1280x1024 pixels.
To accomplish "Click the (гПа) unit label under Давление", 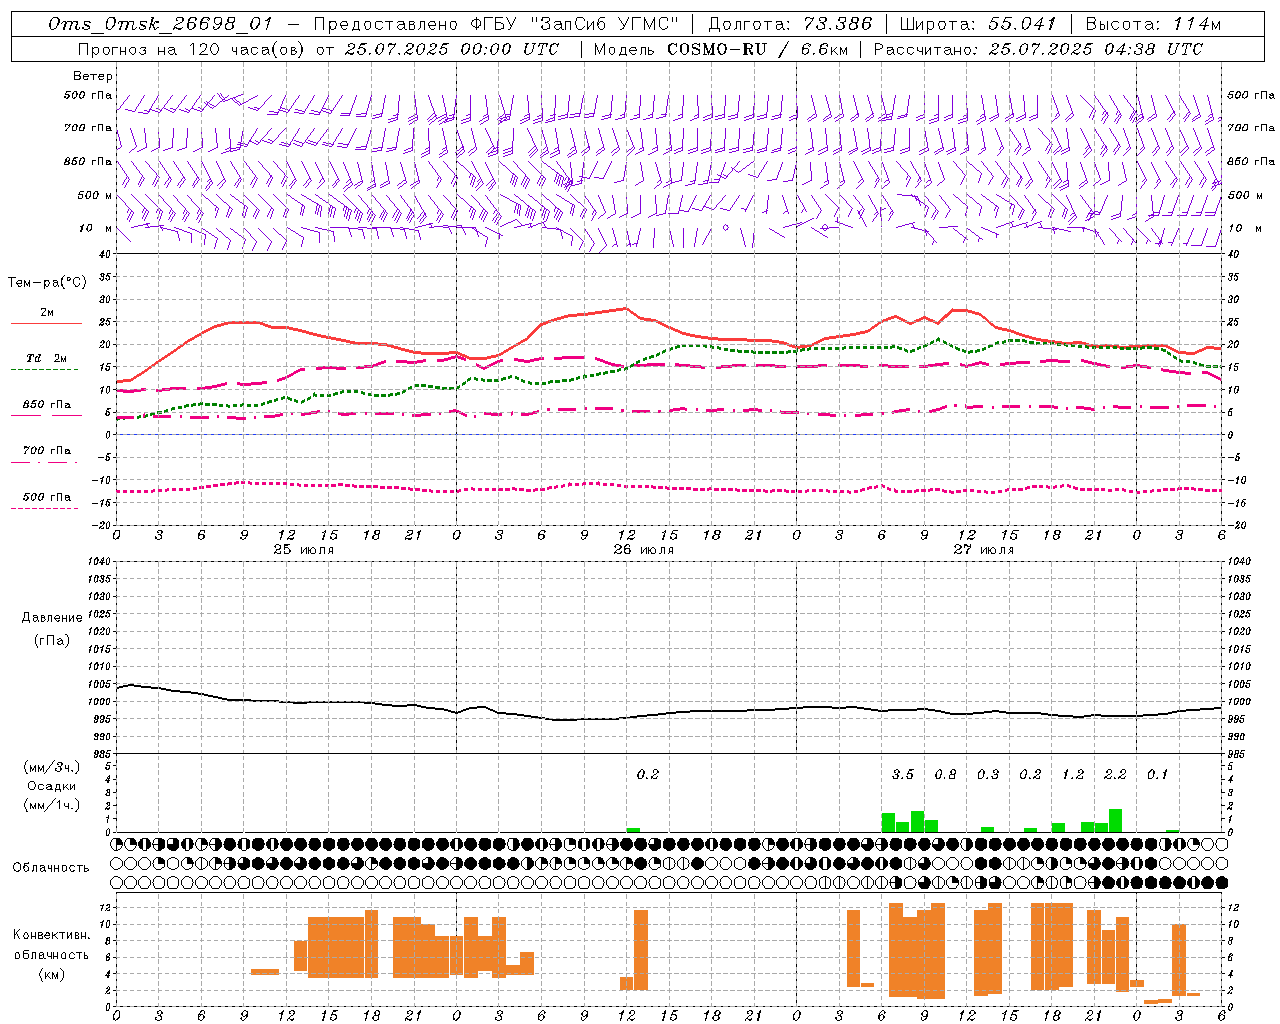I will 51,640.
